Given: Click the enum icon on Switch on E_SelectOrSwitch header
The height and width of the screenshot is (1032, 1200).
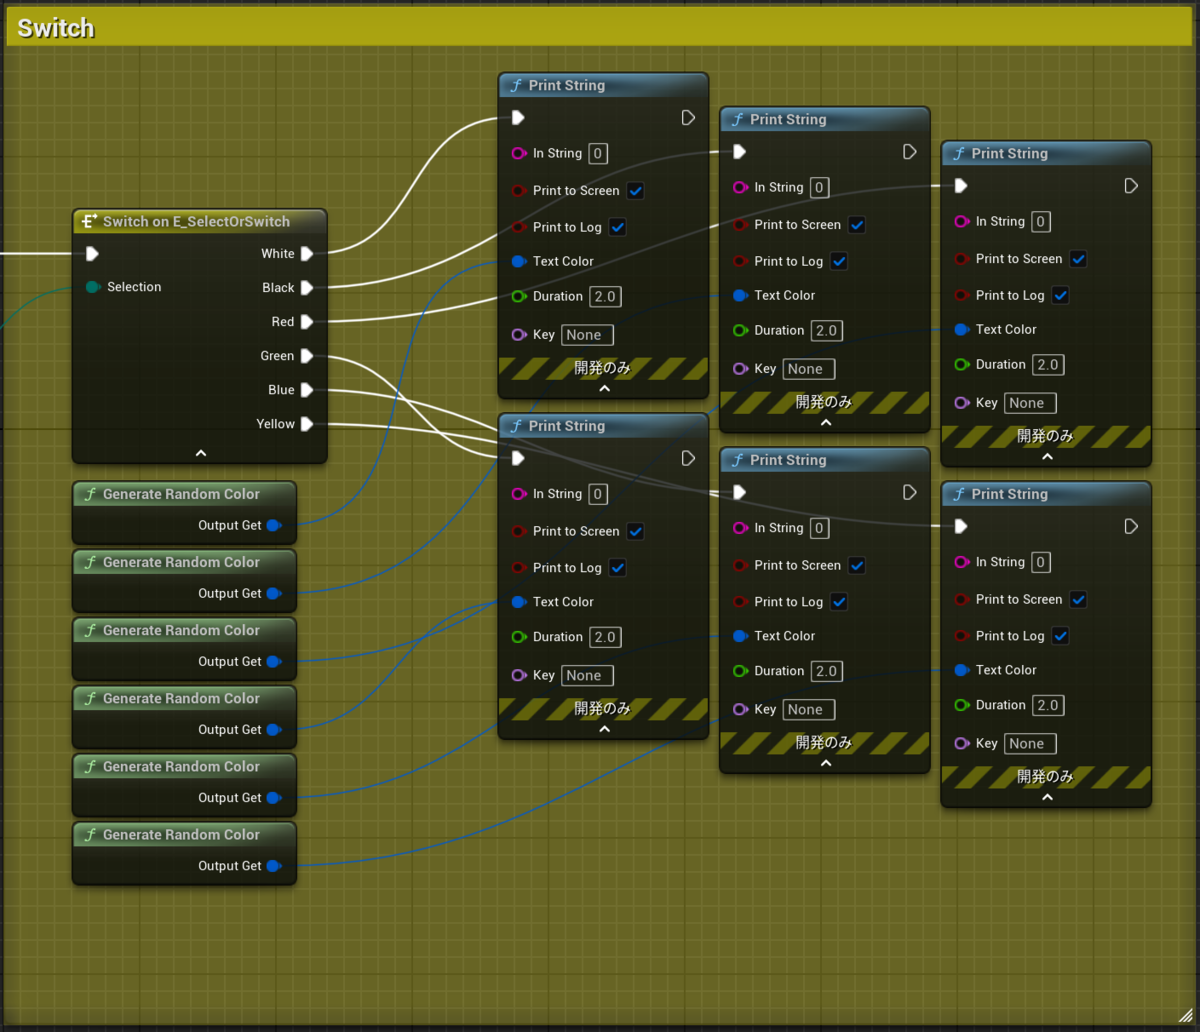Looking at the screenshot, I should click(87, 221).
